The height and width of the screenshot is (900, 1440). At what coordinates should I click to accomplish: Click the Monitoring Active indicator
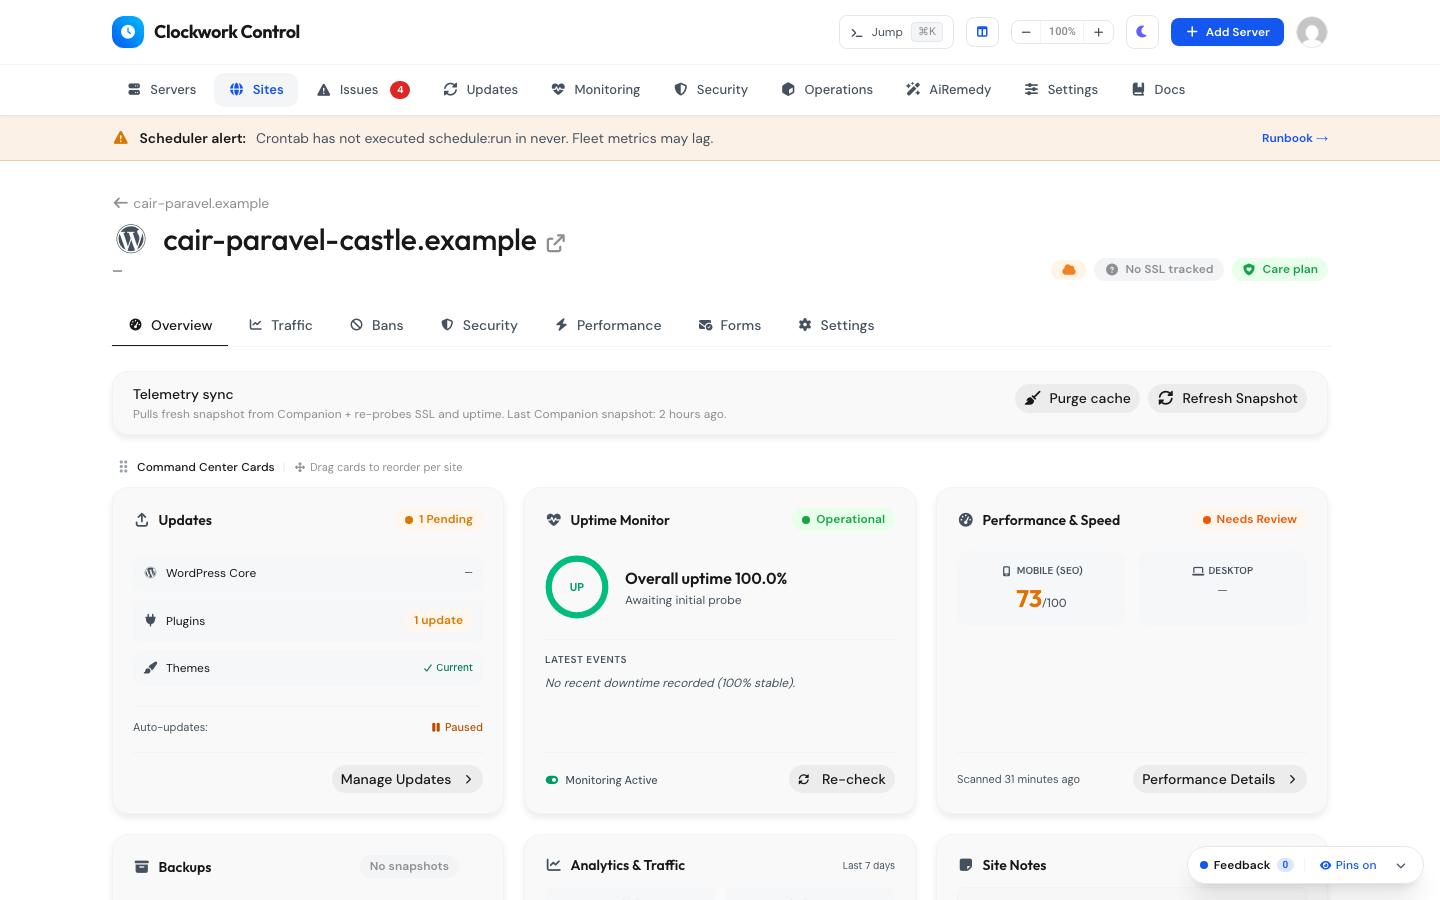tap(601, 780)
